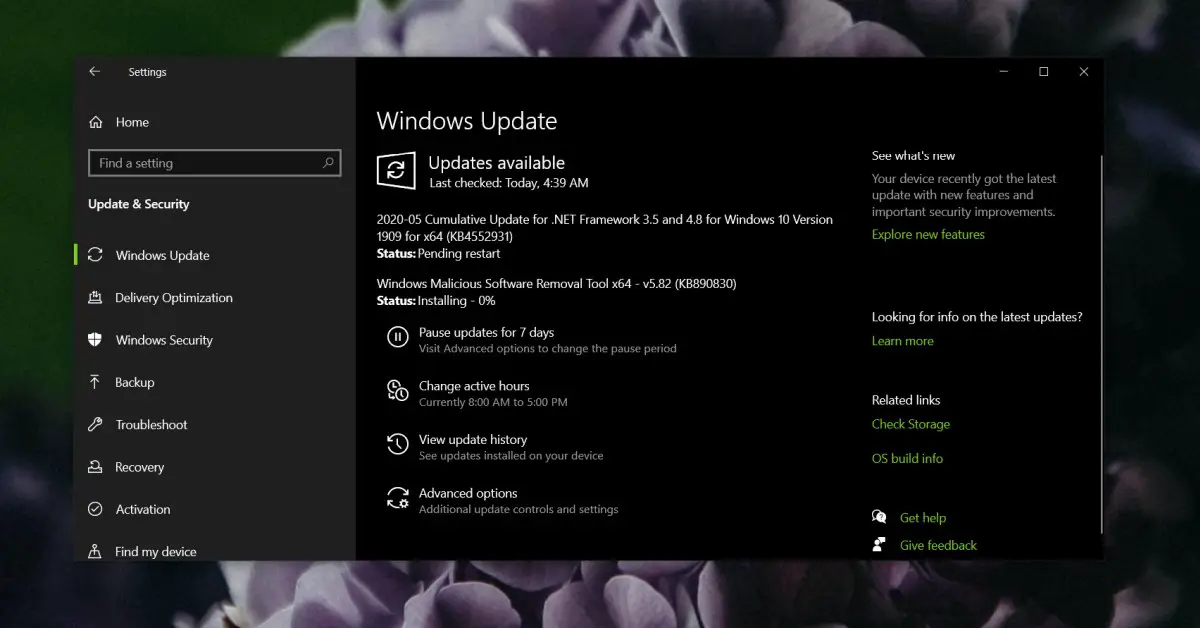Click the search magnifier icon

[328, 163]
